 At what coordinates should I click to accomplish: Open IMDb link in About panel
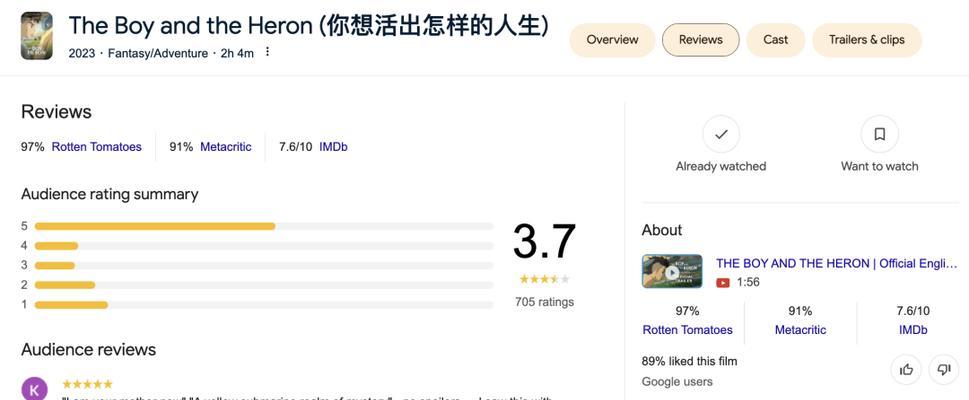coord(913,330)
